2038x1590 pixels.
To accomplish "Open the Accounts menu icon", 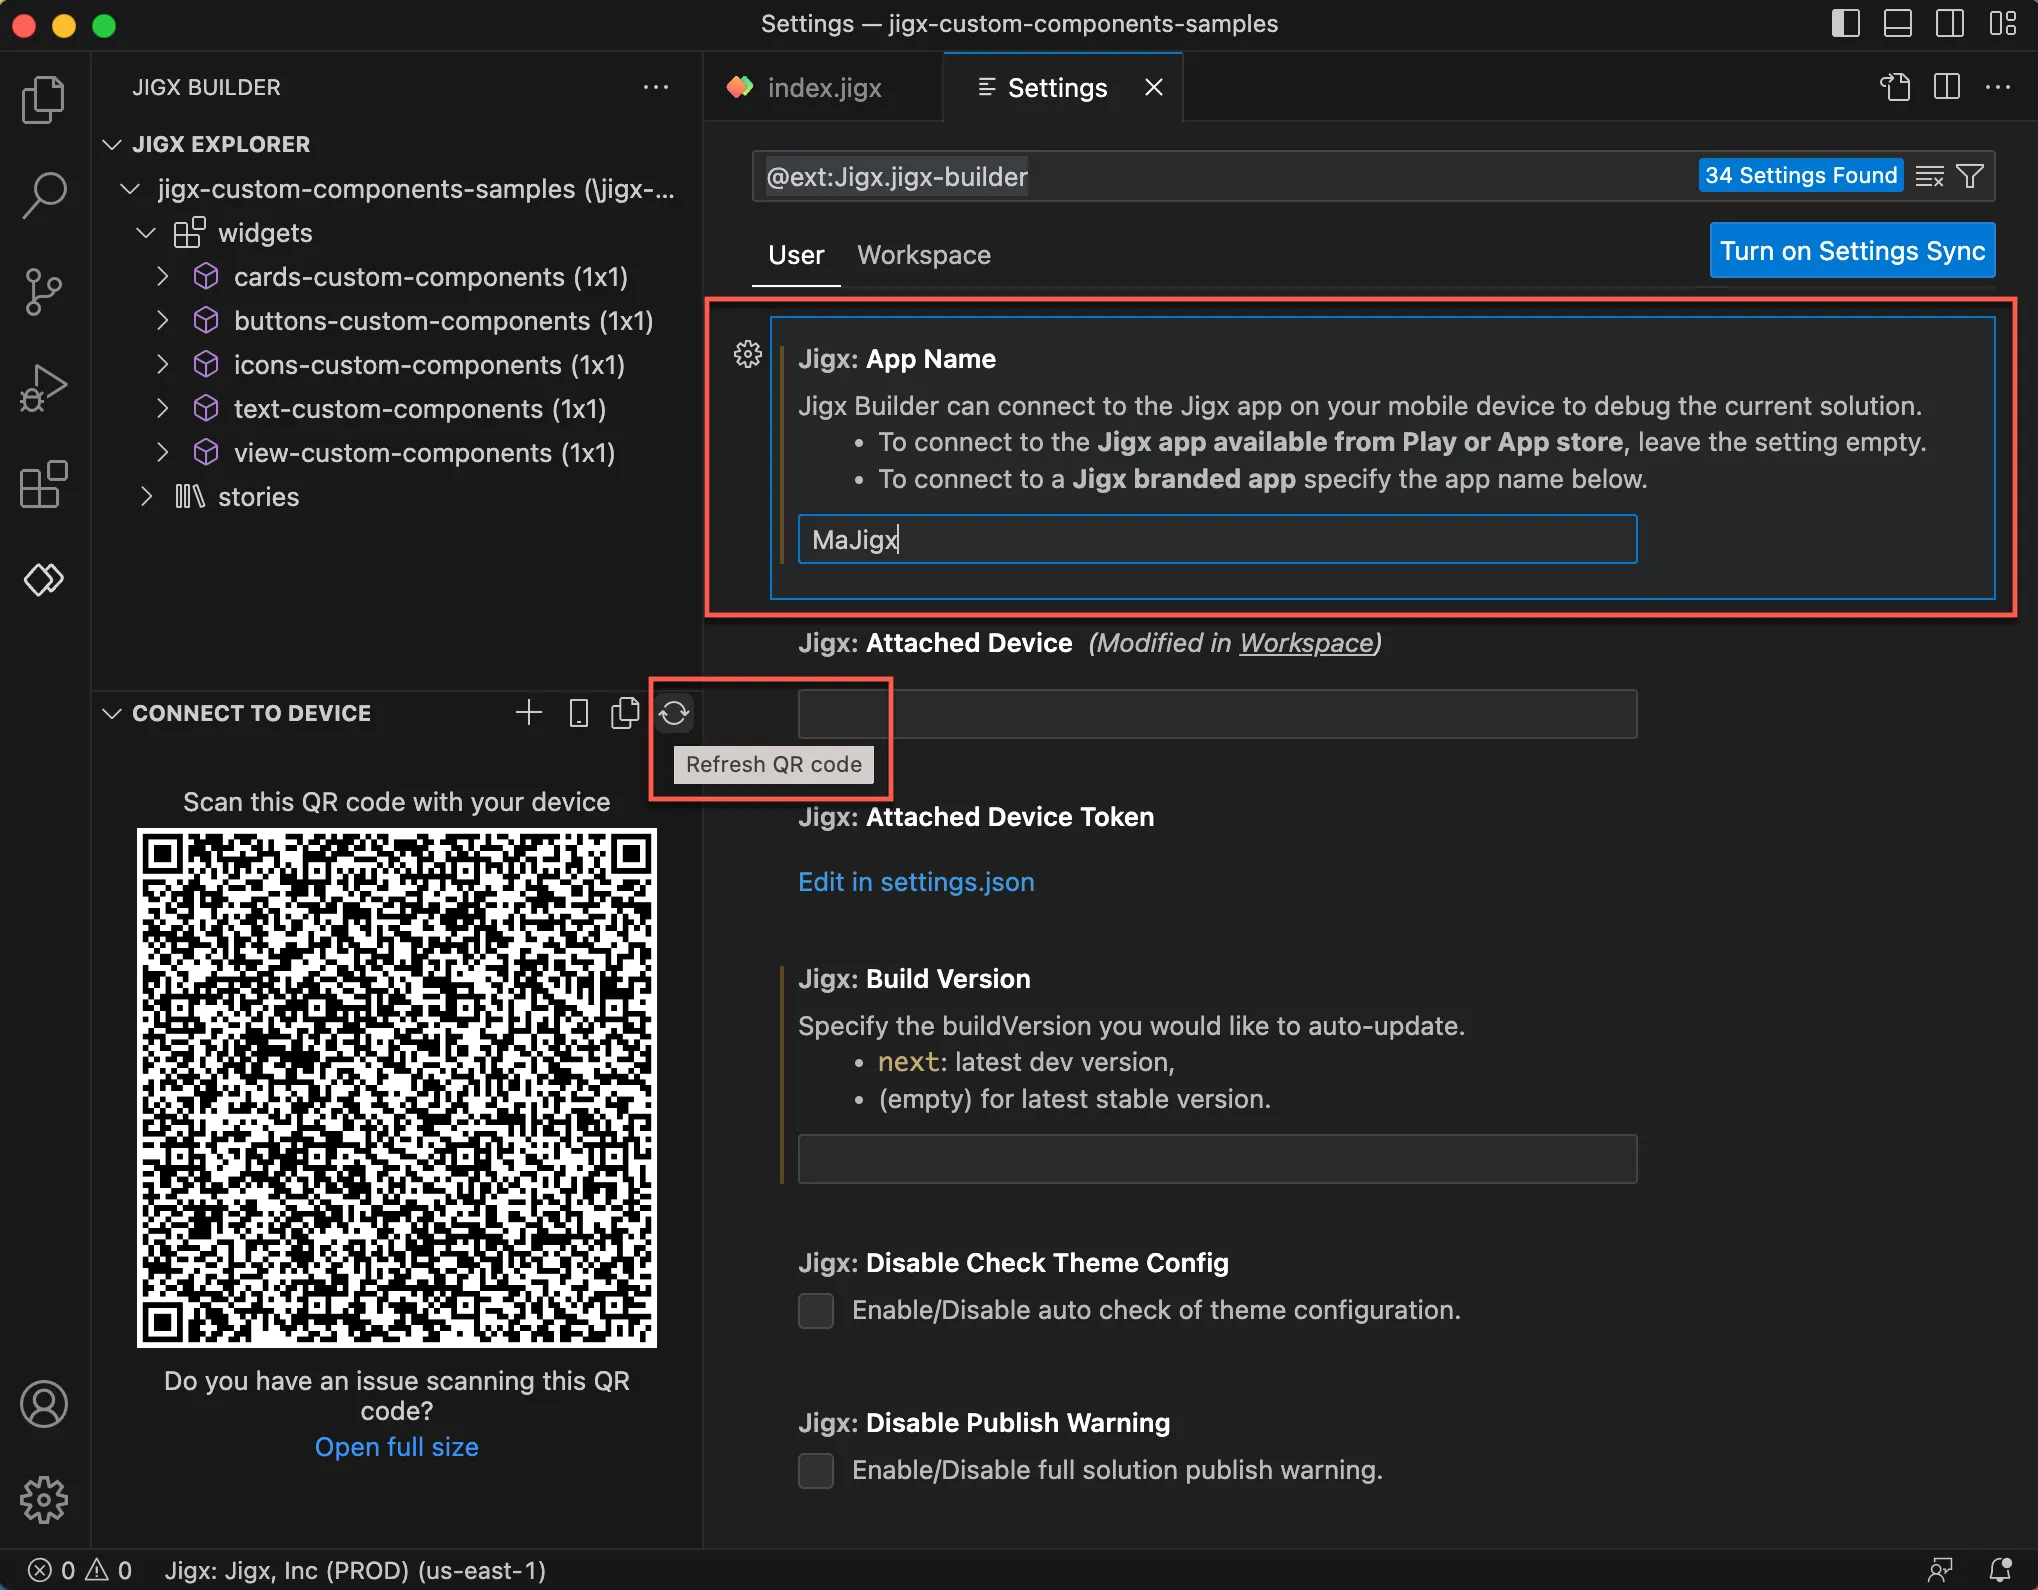I will click(43, 1404).
